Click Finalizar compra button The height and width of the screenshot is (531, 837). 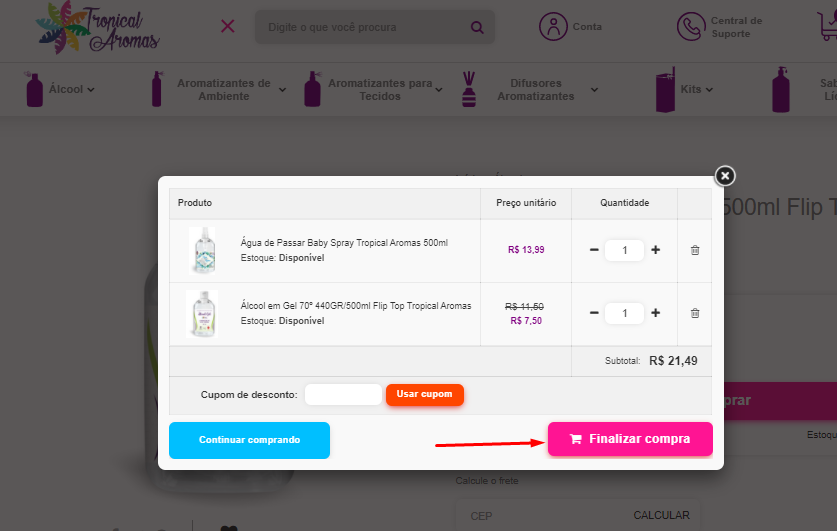point(630,439)
